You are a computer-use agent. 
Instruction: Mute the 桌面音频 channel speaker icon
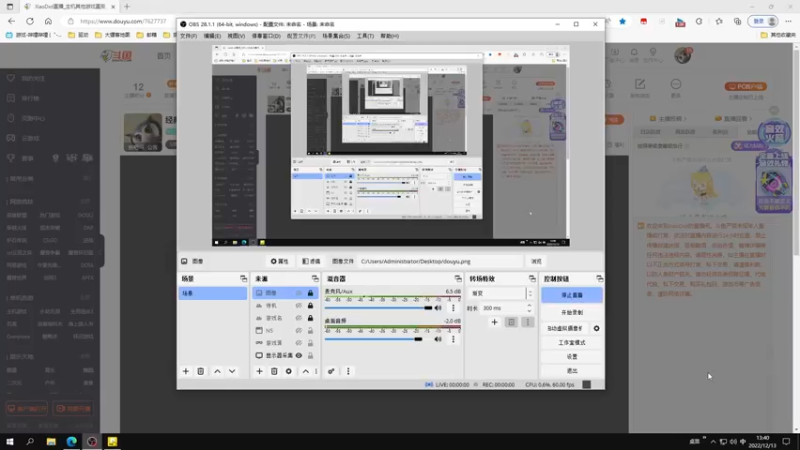coord(438,339)
